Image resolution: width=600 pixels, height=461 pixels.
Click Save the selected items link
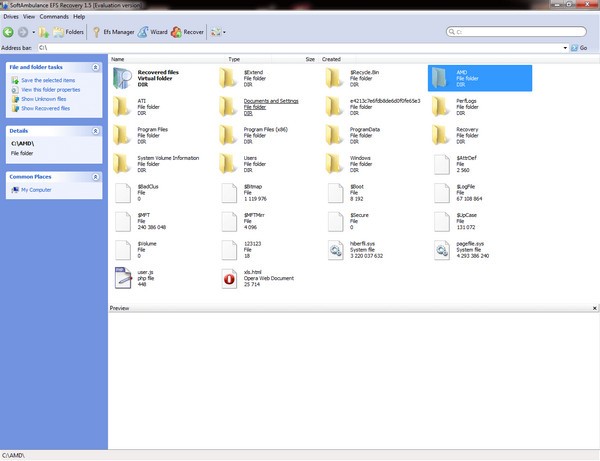tap(47, 80)
